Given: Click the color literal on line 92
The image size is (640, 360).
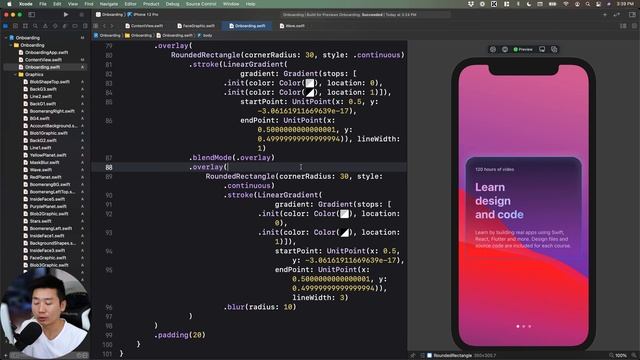Looking at the screenshot, I should tap(344, 214).
